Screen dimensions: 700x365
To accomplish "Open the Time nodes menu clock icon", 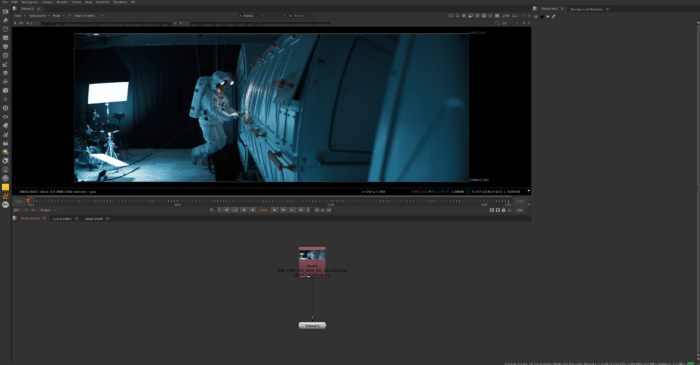I will point(5,29).
